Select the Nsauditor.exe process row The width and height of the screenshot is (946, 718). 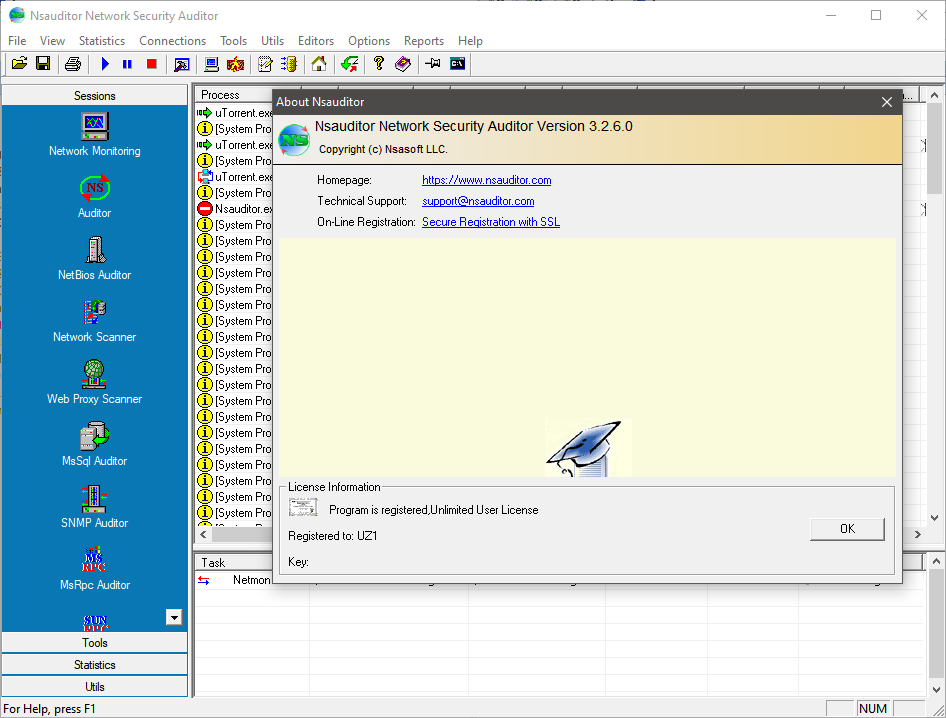tap(235, 209)
